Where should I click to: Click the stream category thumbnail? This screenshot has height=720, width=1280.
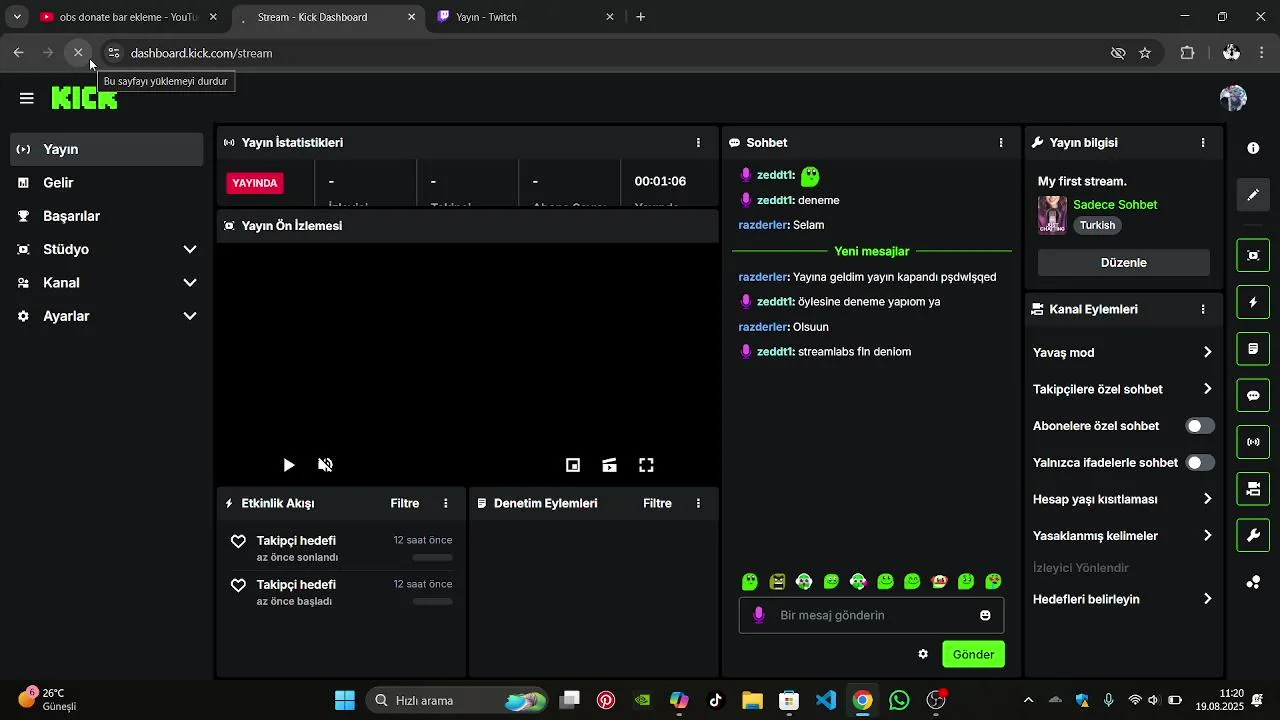1052,215
